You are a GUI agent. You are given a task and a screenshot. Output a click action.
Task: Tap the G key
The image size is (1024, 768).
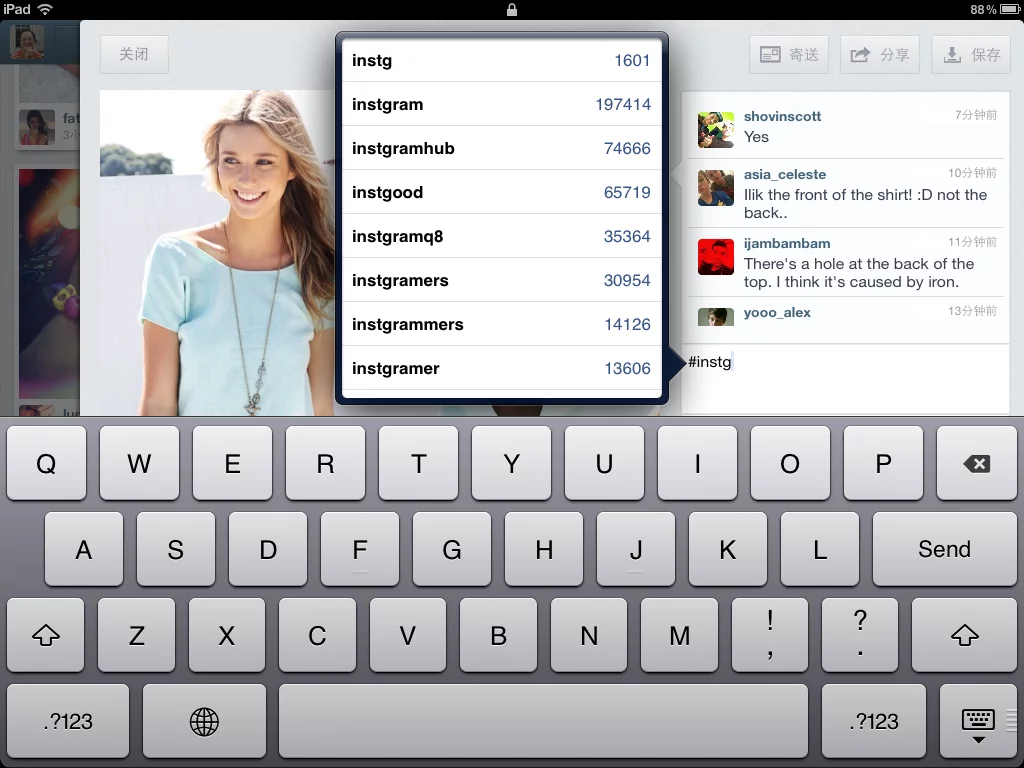(x=452, y=549)
